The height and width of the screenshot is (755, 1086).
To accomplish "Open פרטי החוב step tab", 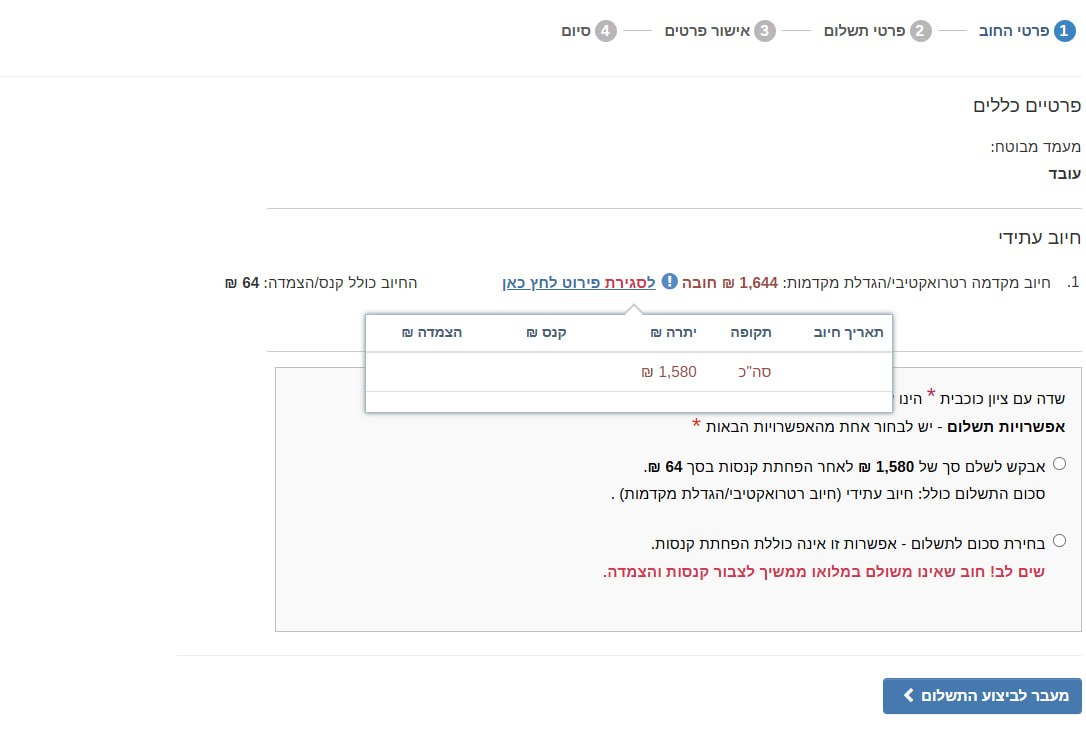I will [x=1027, y=31].
